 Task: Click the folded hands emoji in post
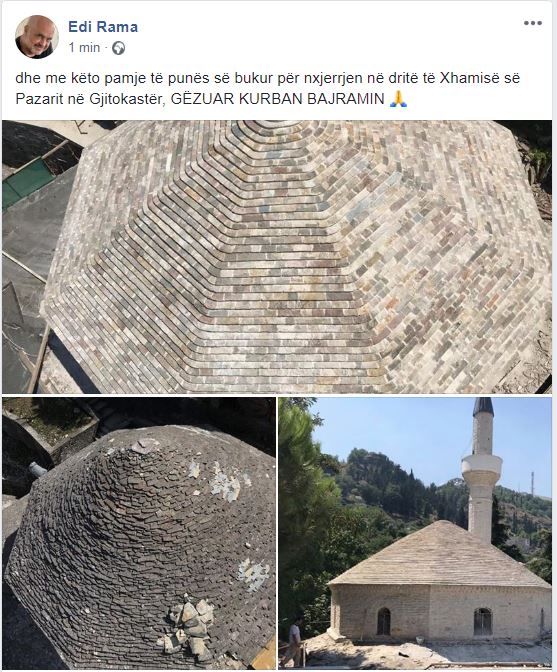398,99
